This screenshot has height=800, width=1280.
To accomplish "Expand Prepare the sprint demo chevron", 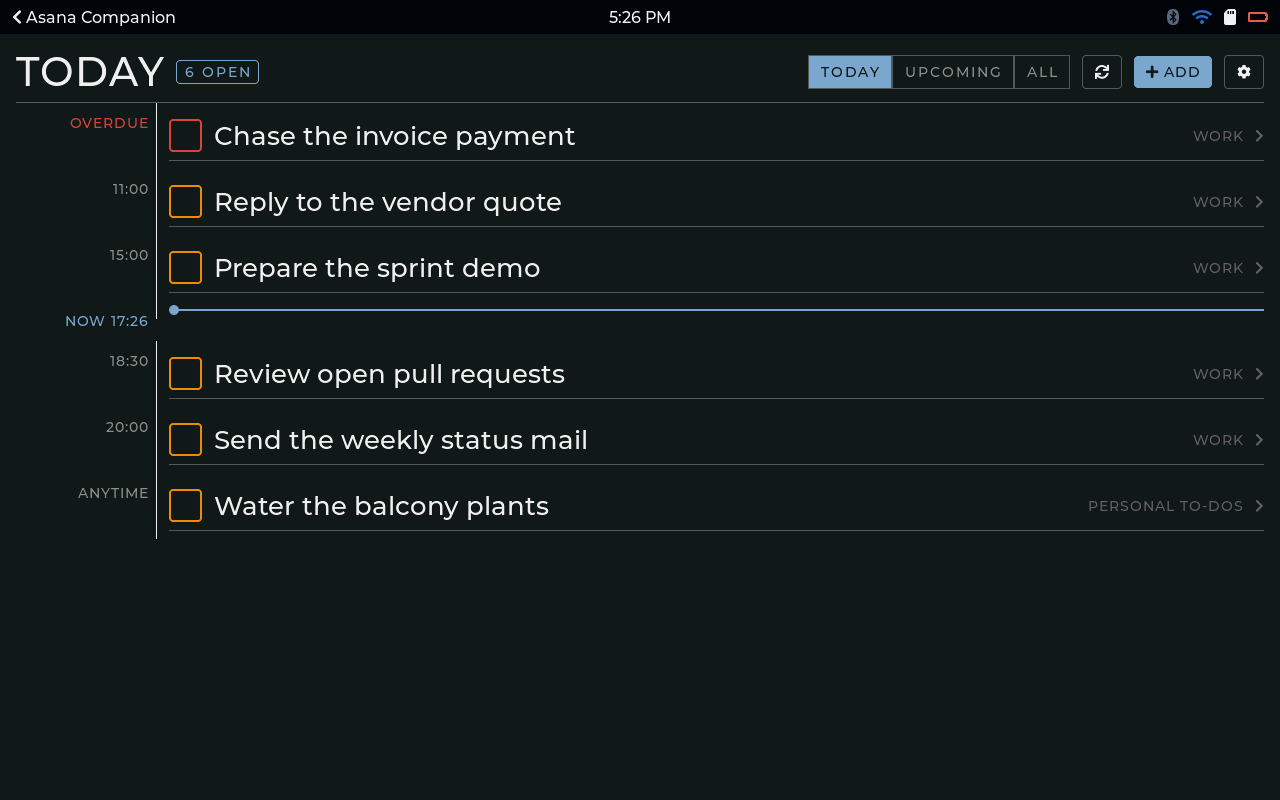I will [x=1259, y=268].
